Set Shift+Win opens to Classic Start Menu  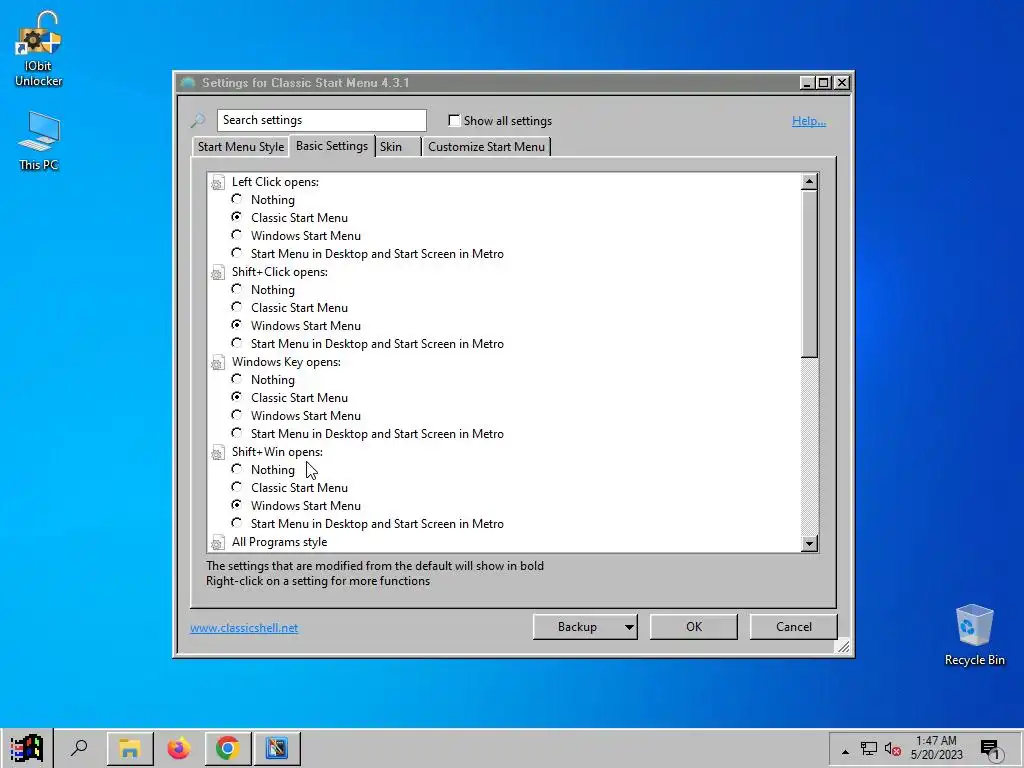click(236, 487)
